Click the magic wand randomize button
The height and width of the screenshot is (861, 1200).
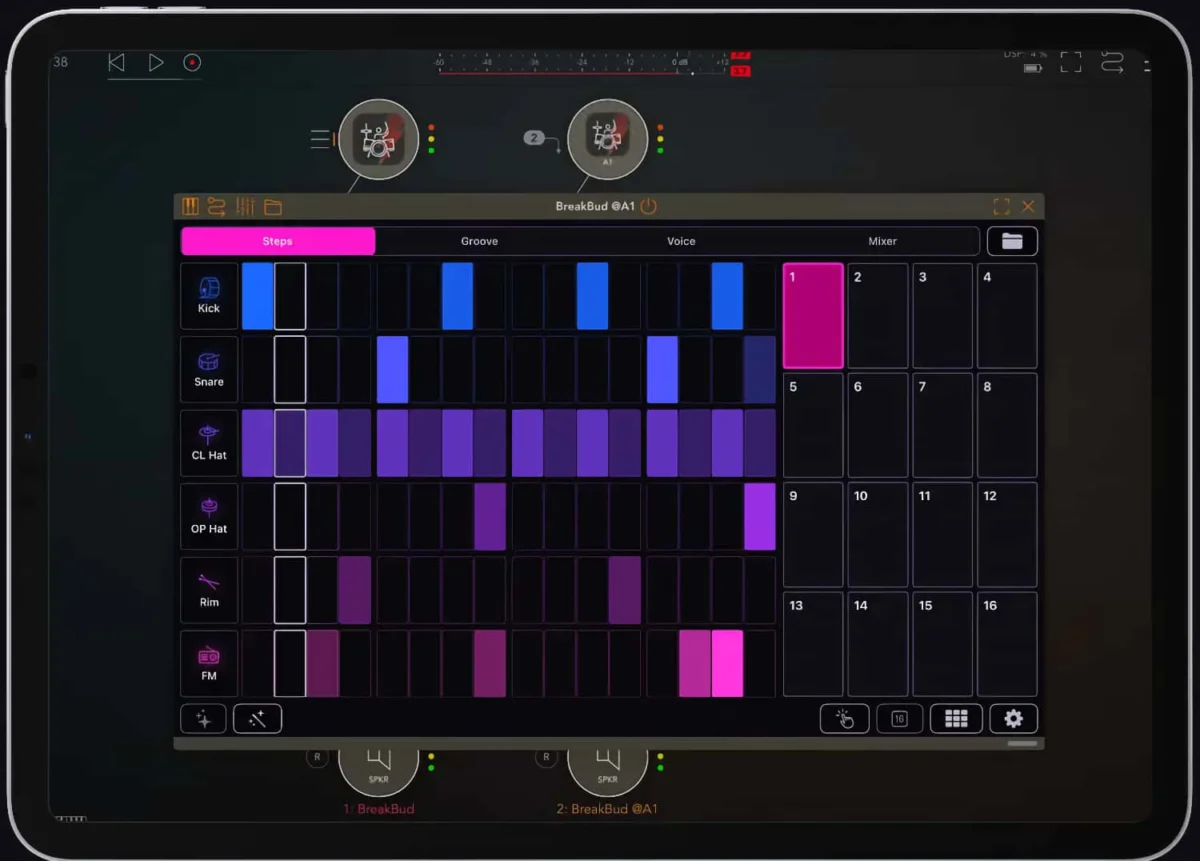click(x=257, y=719)
